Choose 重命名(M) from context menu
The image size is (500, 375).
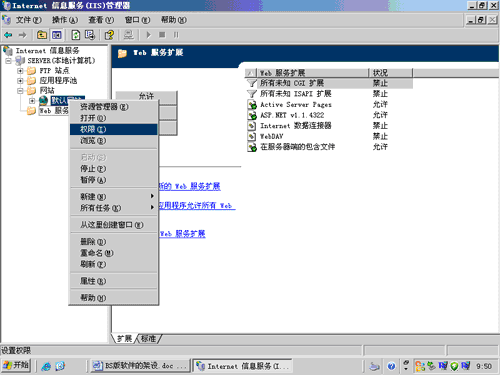[113, 253]
